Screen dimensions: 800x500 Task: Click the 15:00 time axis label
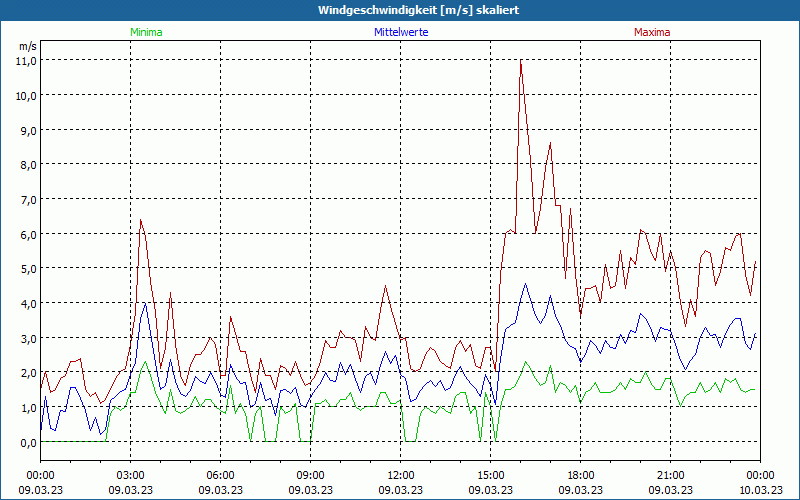click(x=490, y=475)
